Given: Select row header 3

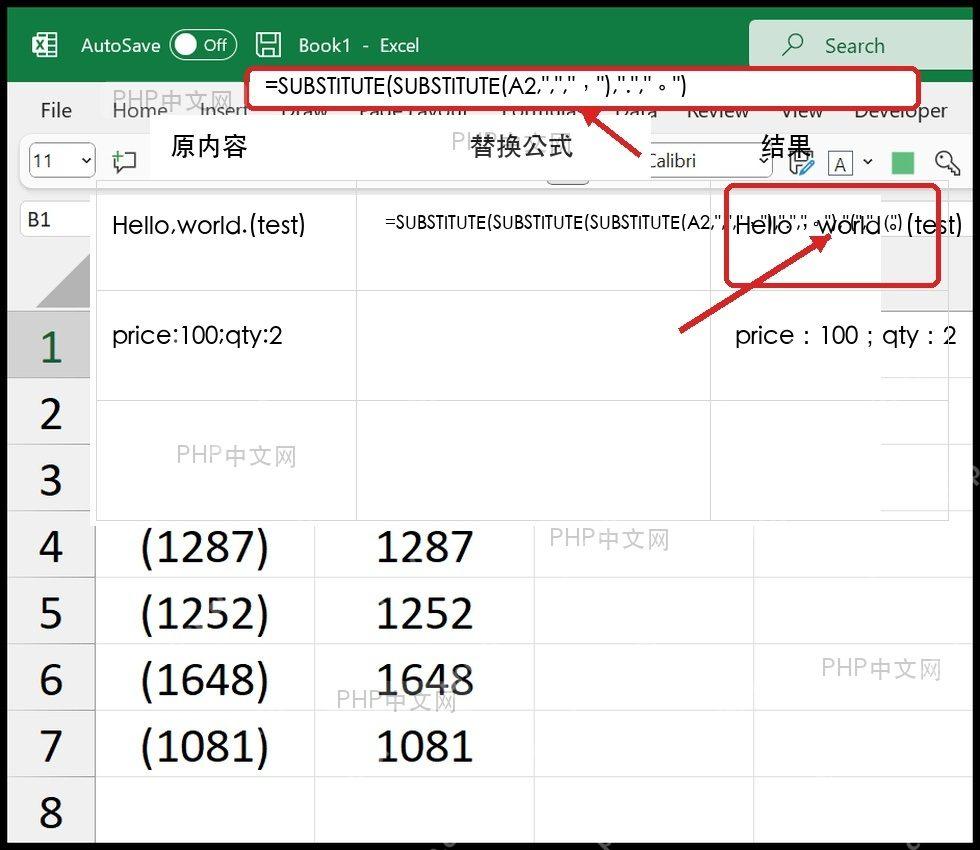Looking at the screenshot, I should pos(51,479).
